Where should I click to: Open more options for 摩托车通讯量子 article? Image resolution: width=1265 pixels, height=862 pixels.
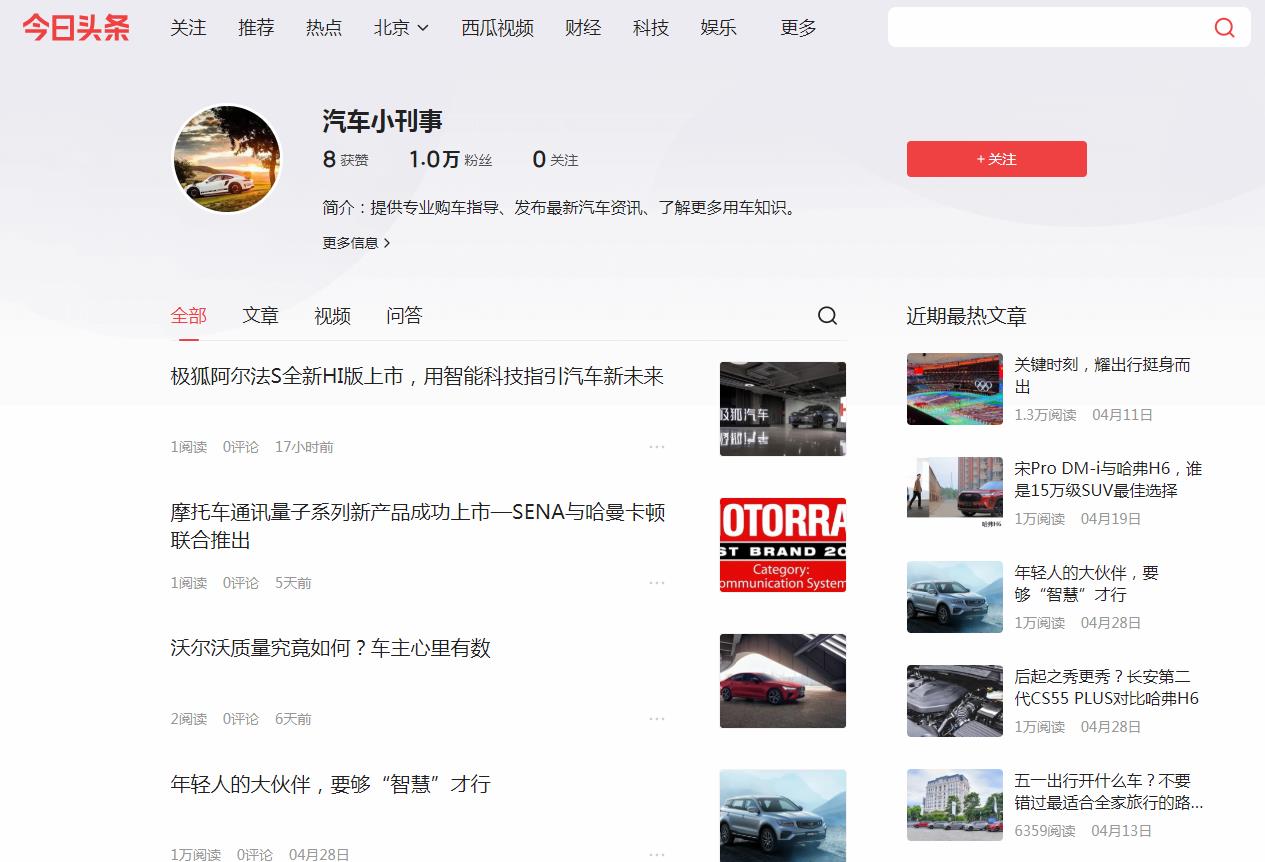pos(657,582)
